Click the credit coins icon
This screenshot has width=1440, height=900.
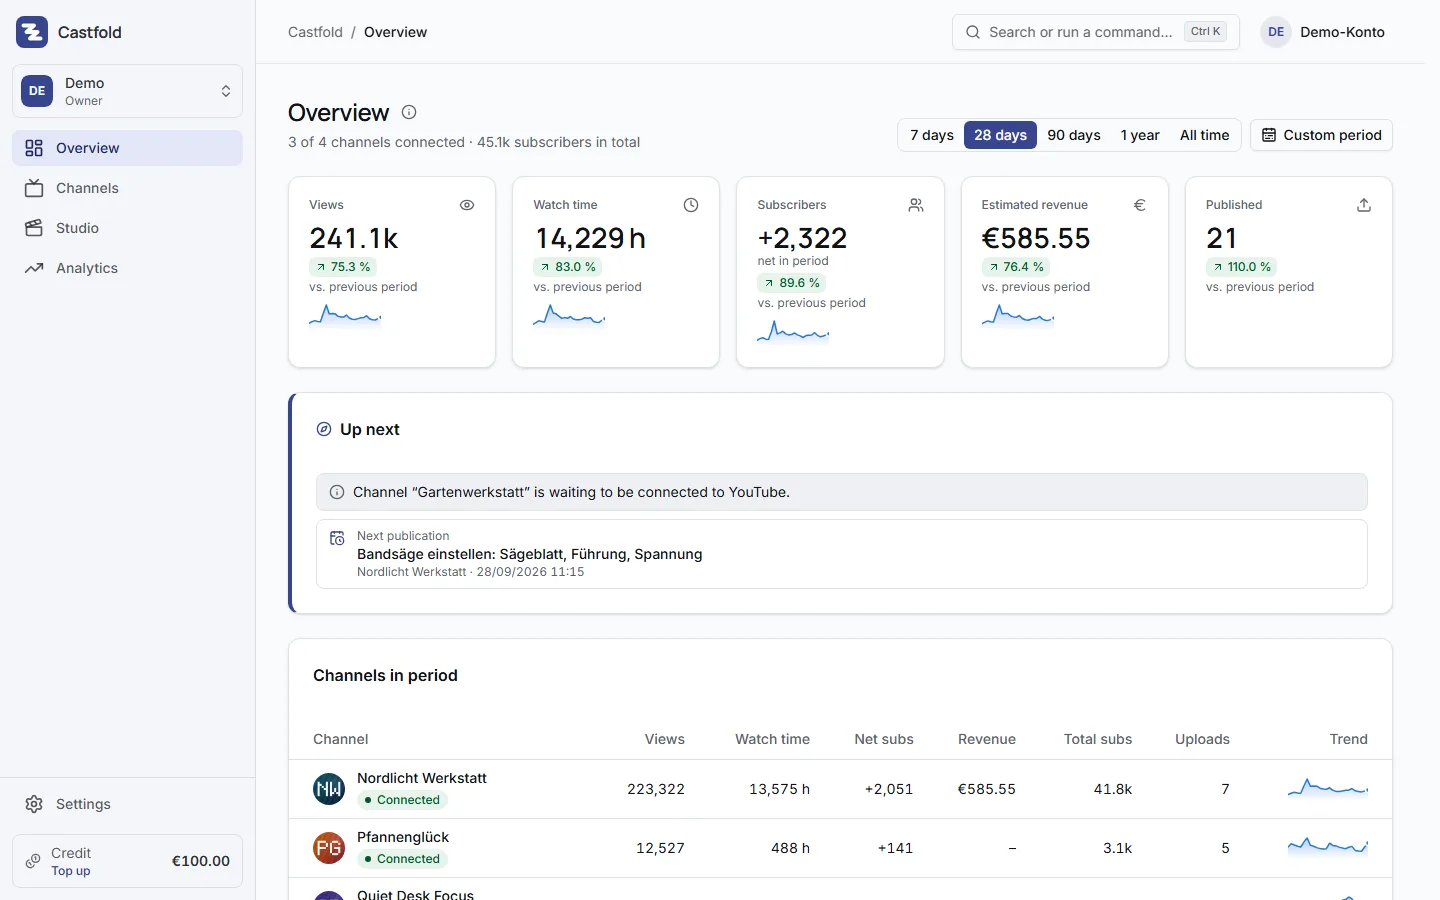[33, 861]
